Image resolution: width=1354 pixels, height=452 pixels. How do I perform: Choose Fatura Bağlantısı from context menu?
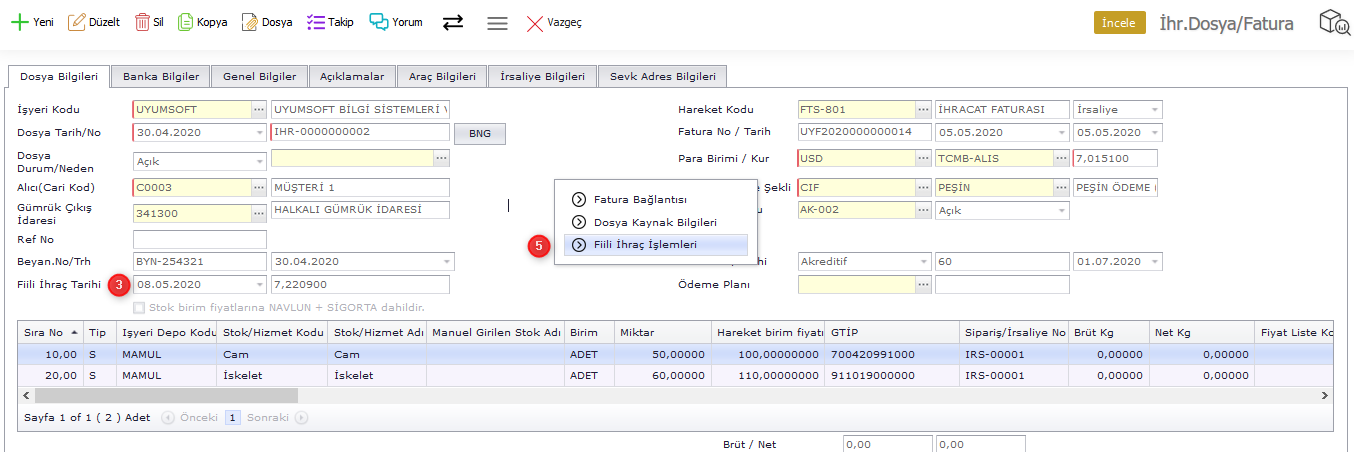pyautogui.click(x=640, y=199)
